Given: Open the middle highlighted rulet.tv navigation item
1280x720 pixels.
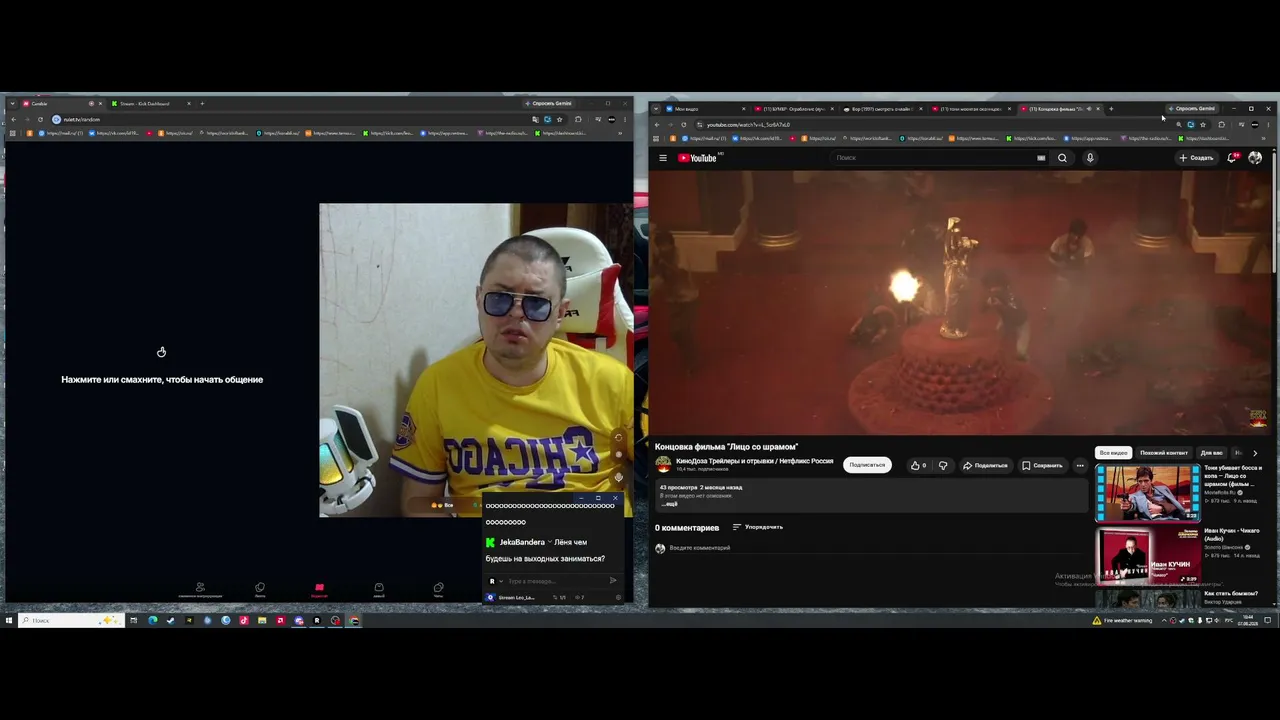Looking at the screenshot, I should (x=319, y=590).
